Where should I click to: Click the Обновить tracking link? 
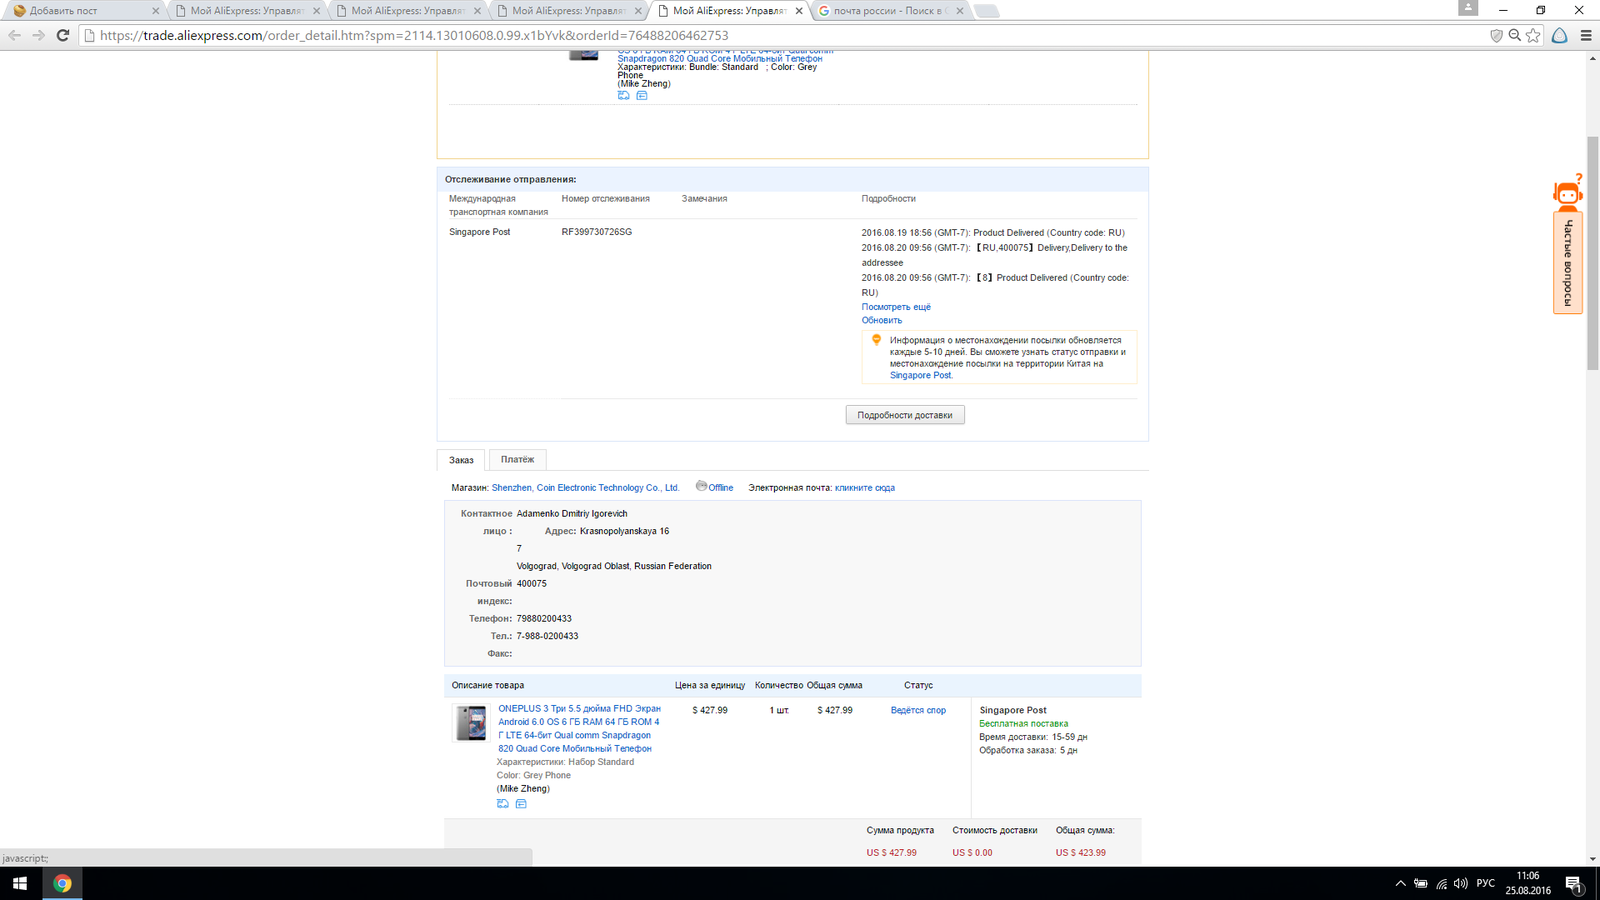(882, 320)
